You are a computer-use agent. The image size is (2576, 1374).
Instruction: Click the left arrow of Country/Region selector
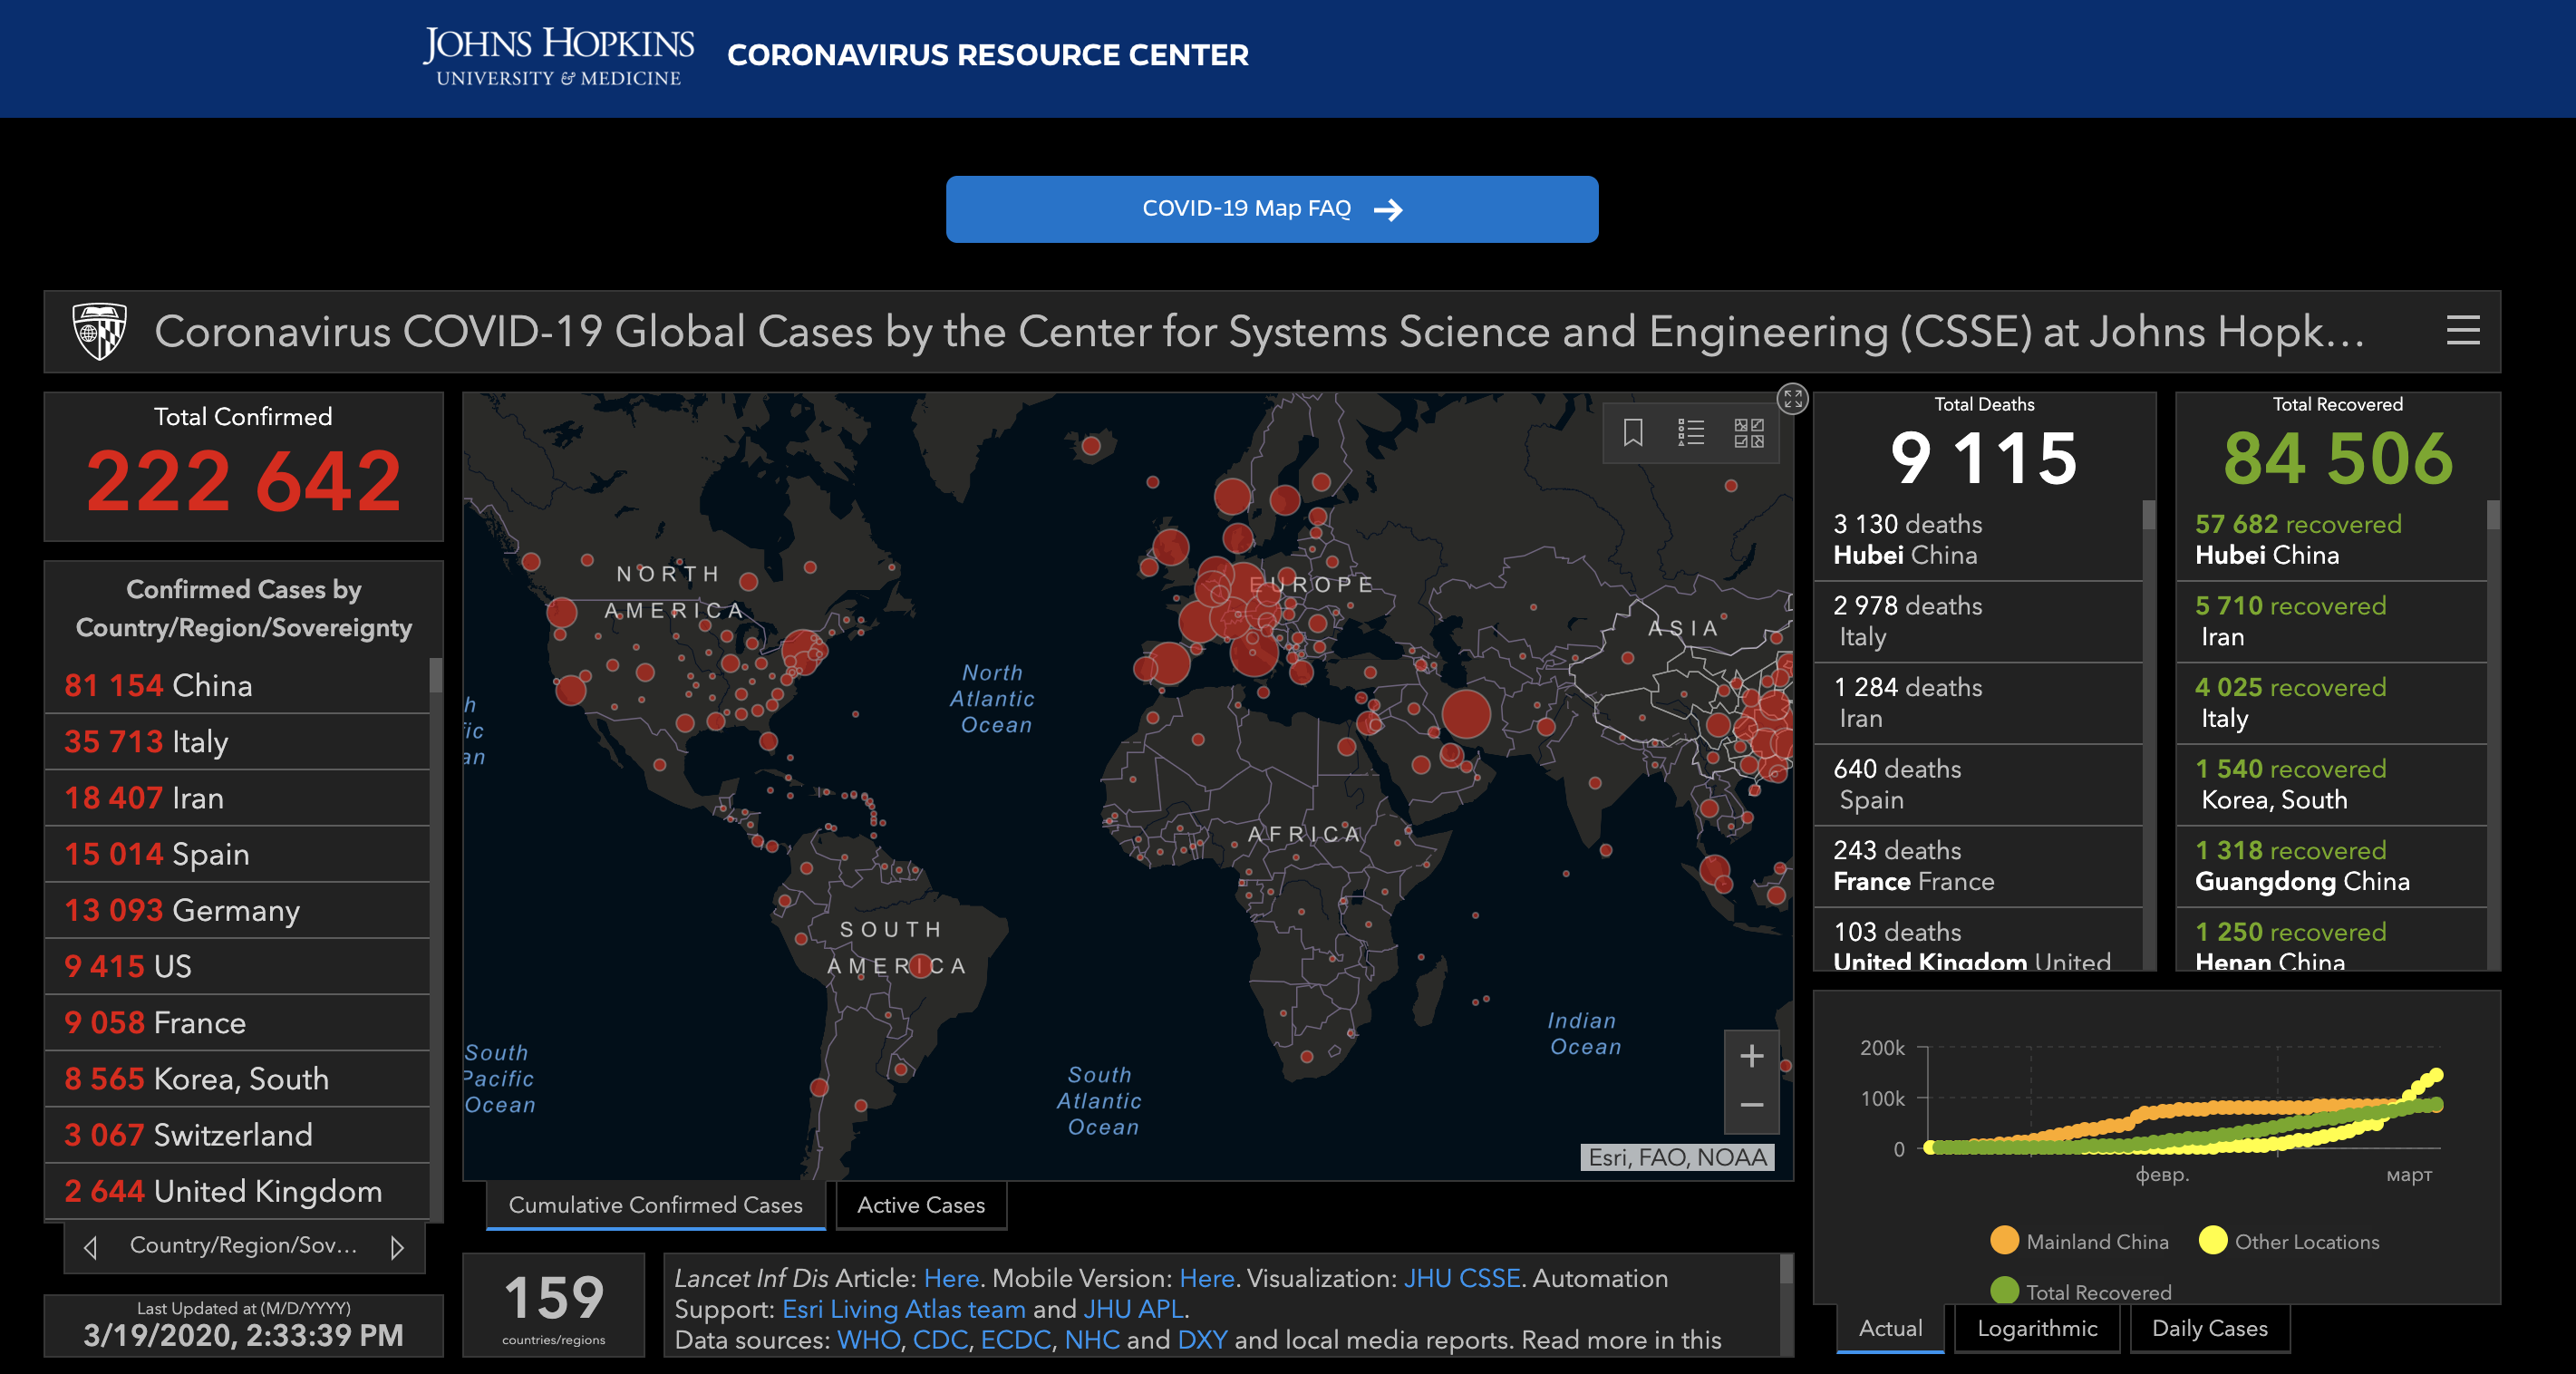coord(91,1247)
